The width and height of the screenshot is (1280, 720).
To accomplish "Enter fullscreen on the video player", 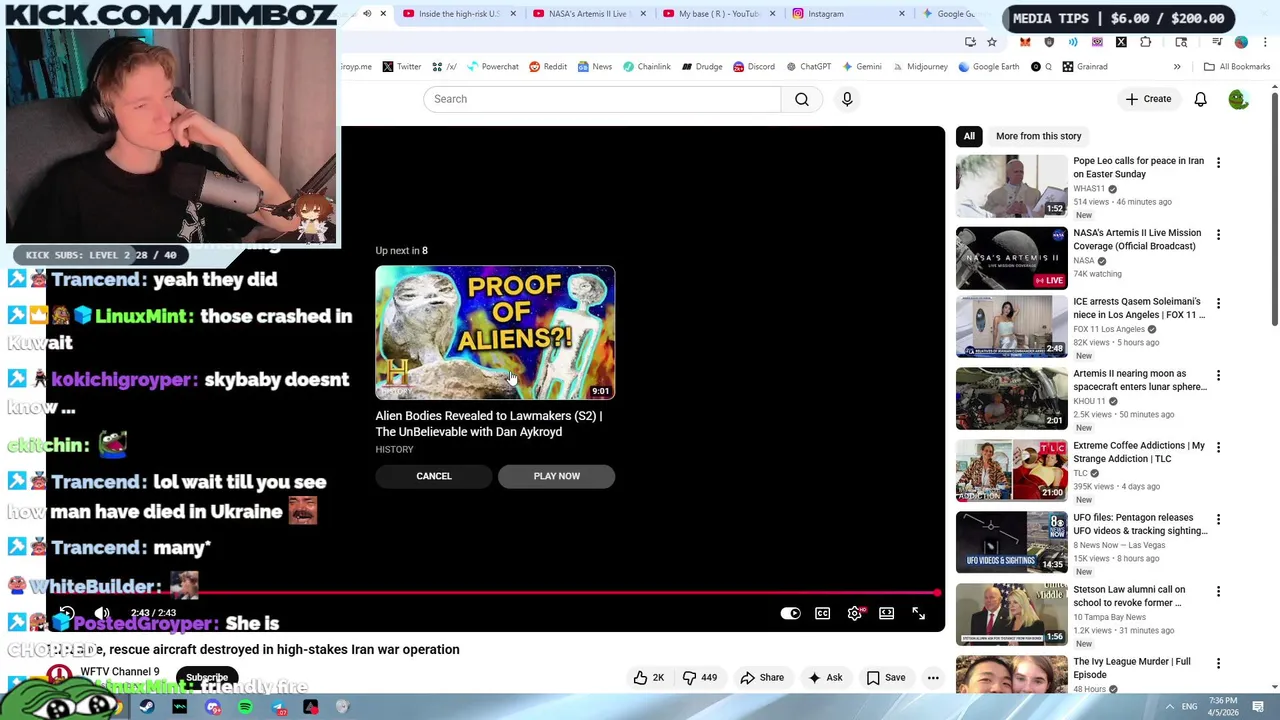I will tap(918, 613).
